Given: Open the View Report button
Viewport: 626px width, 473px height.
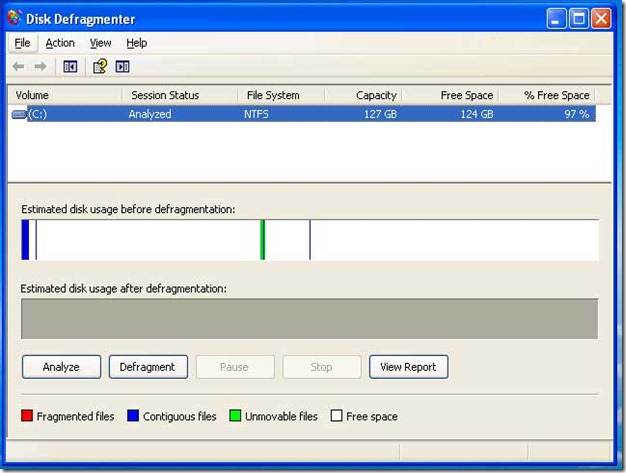Looking at the screenshot, I should (x=408, y=367).
